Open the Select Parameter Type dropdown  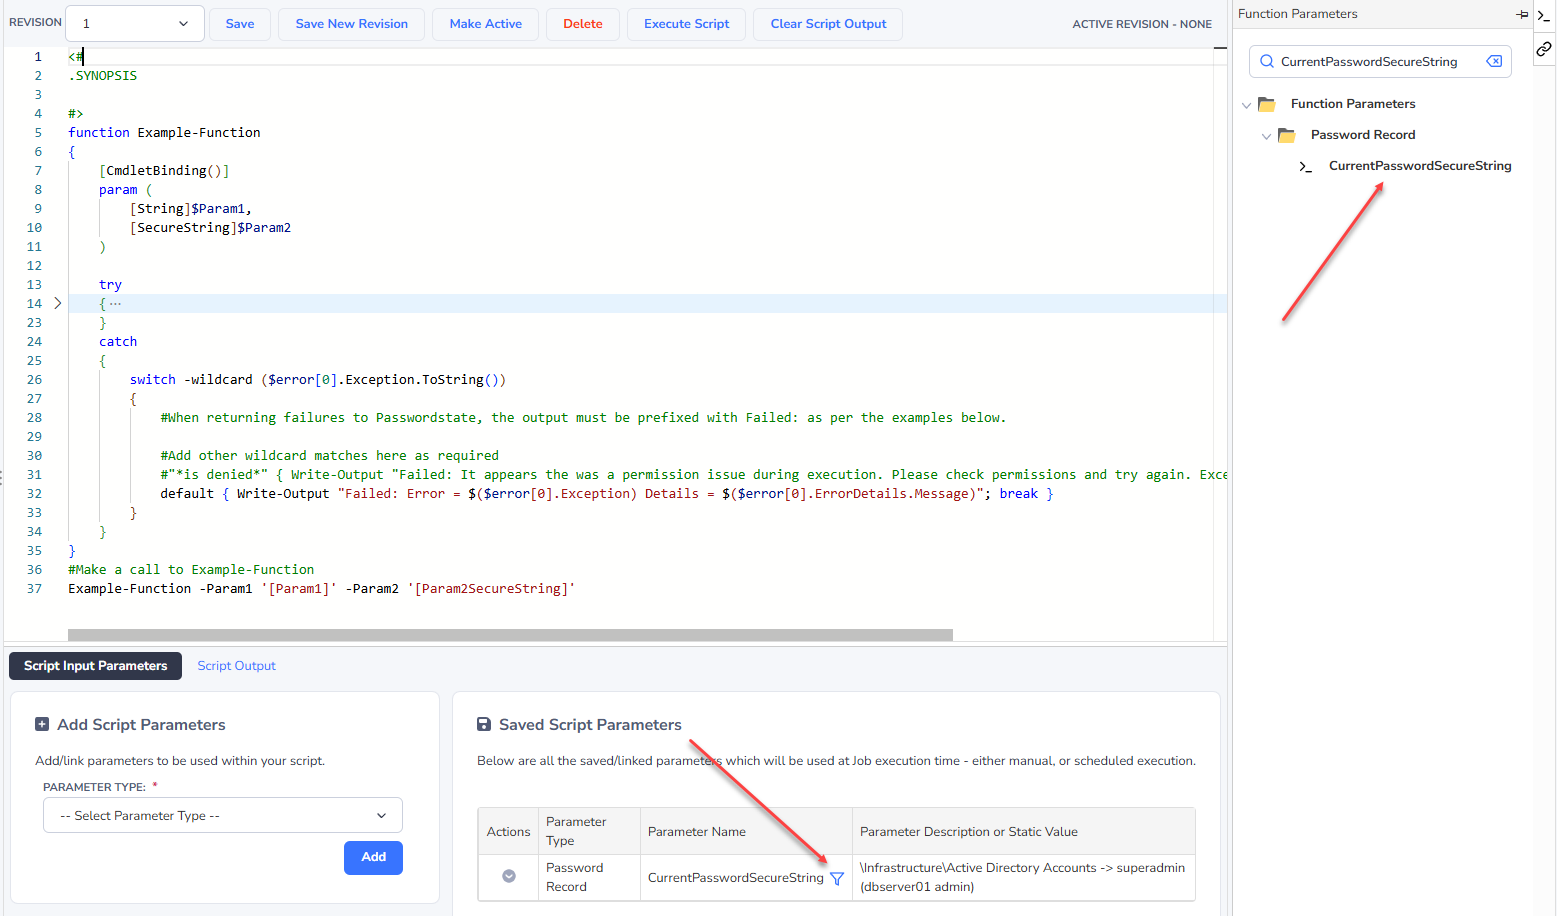point(223,815)
